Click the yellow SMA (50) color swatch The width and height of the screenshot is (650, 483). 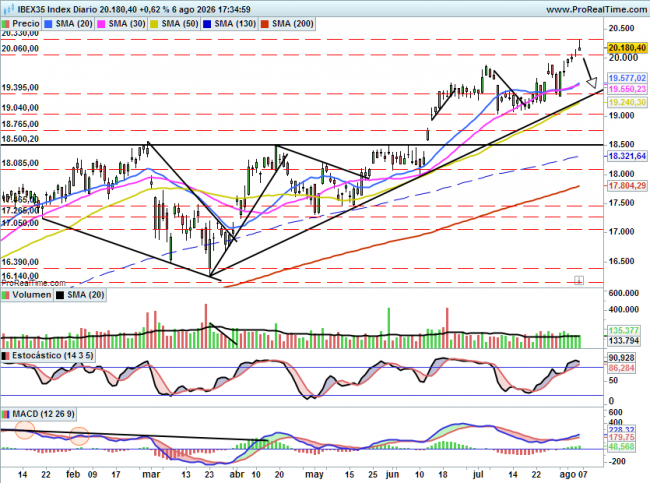pyautogui.click(x=154, y=24)
